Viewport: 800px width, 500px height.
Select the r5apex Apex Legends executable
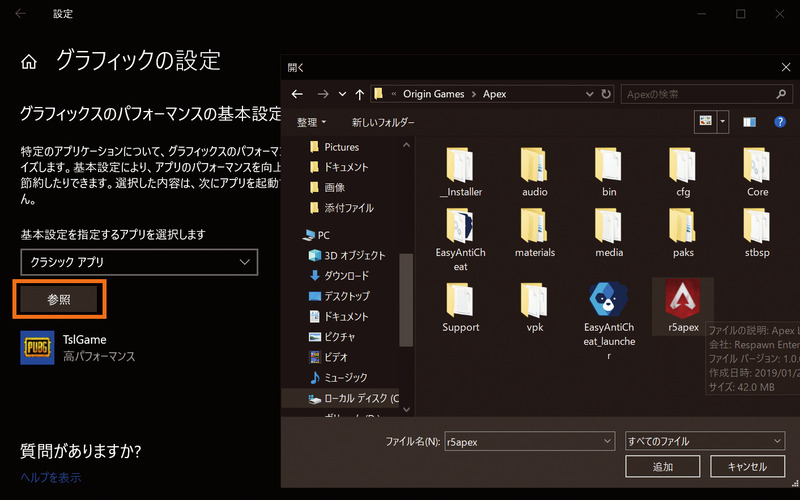[683, 306]
